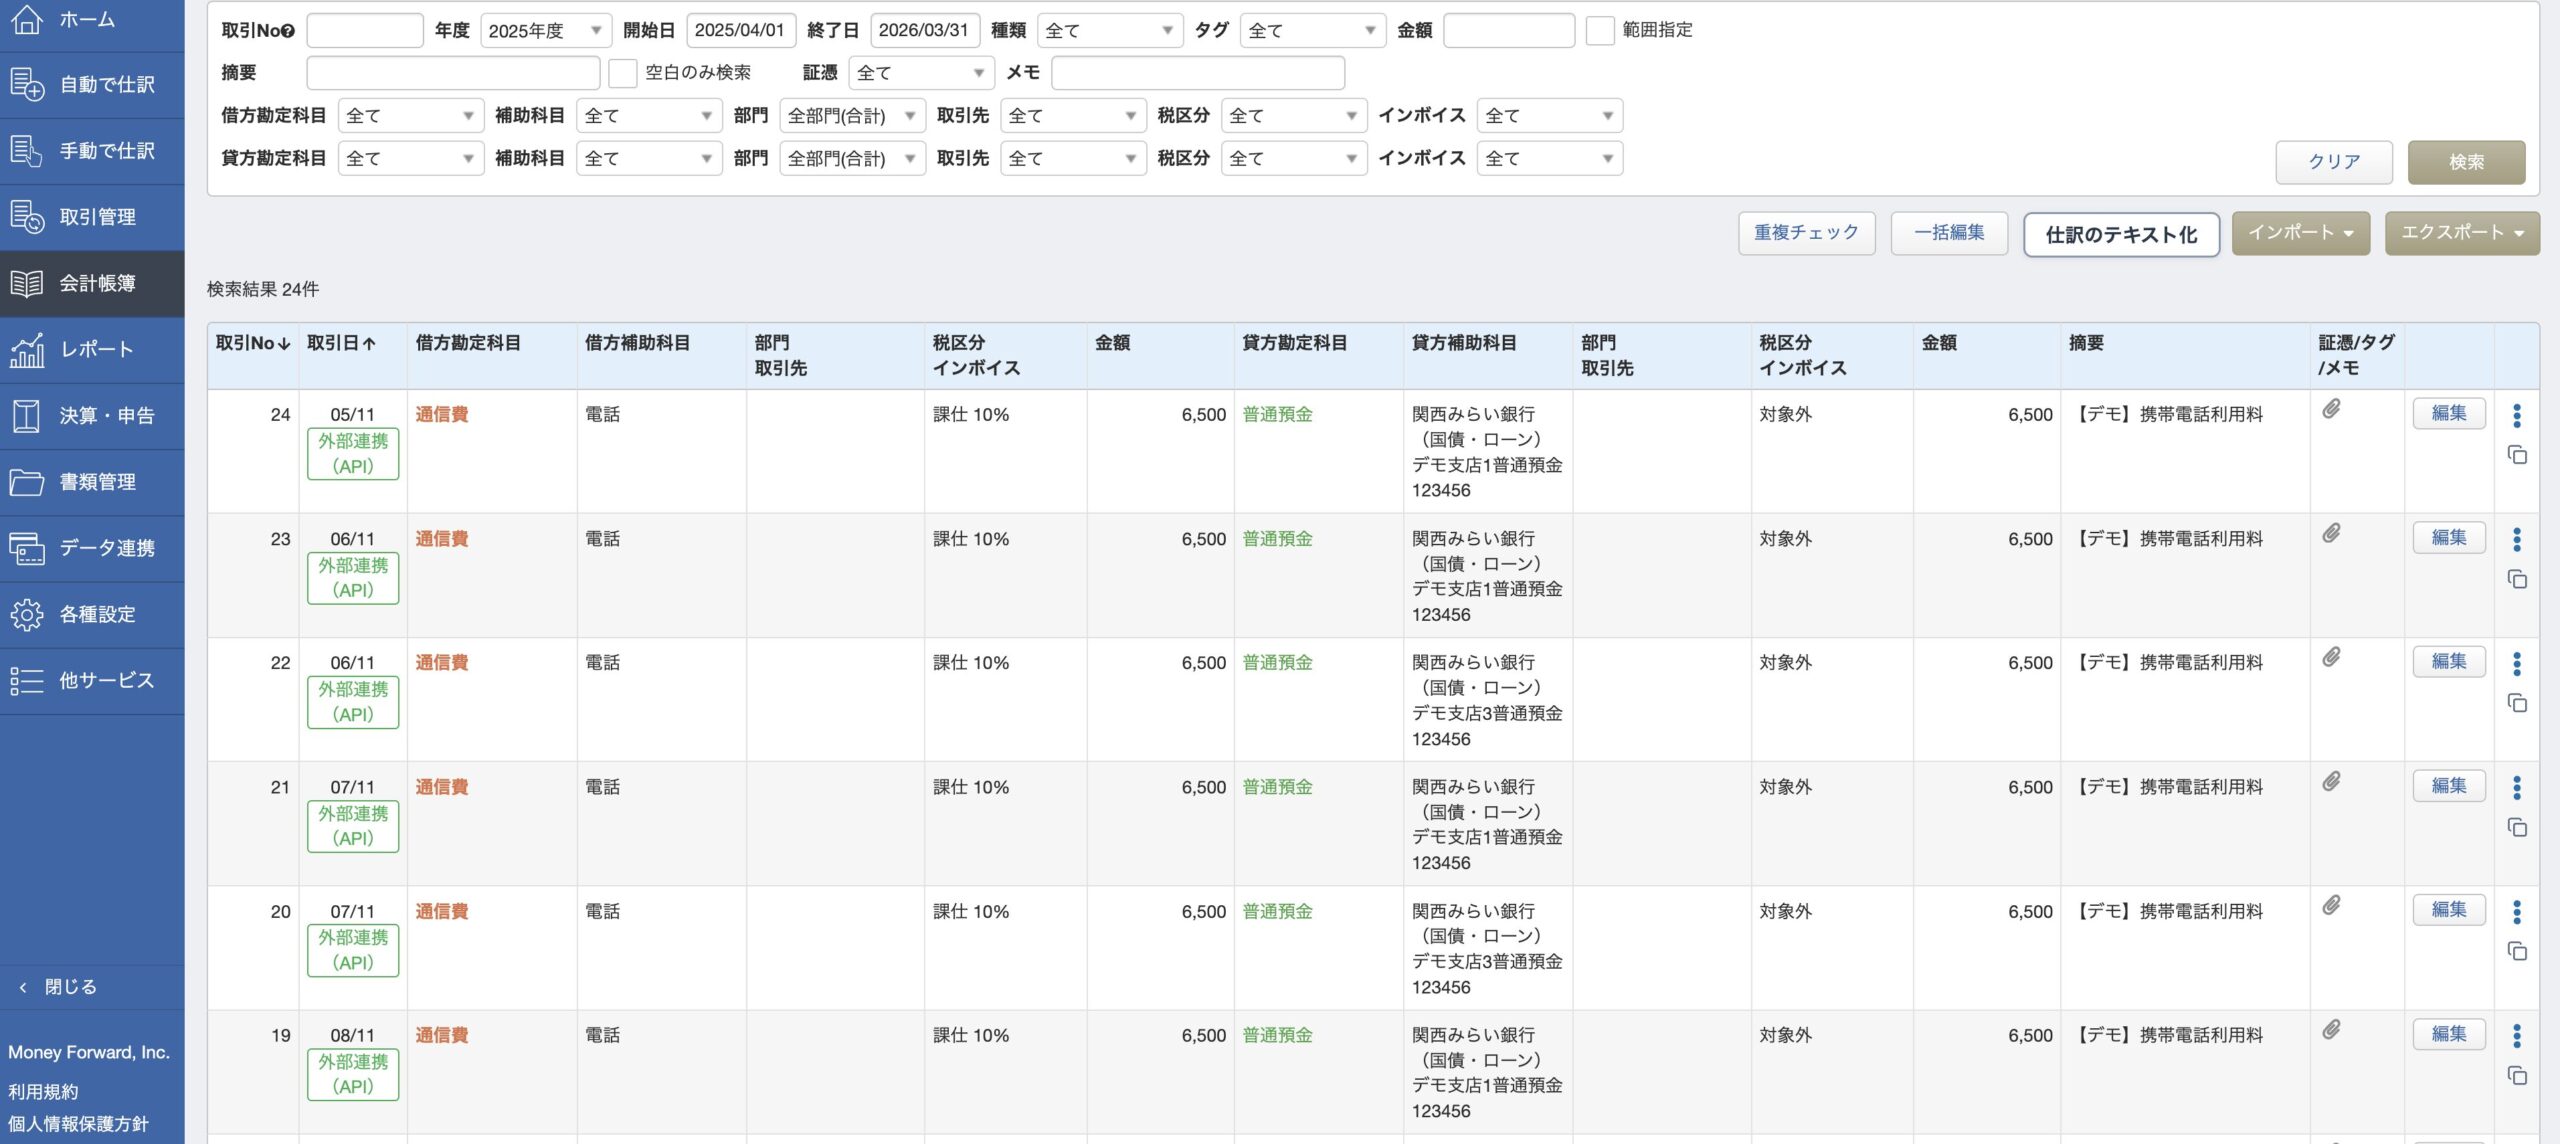Click help icon next to 取引No

288,31
